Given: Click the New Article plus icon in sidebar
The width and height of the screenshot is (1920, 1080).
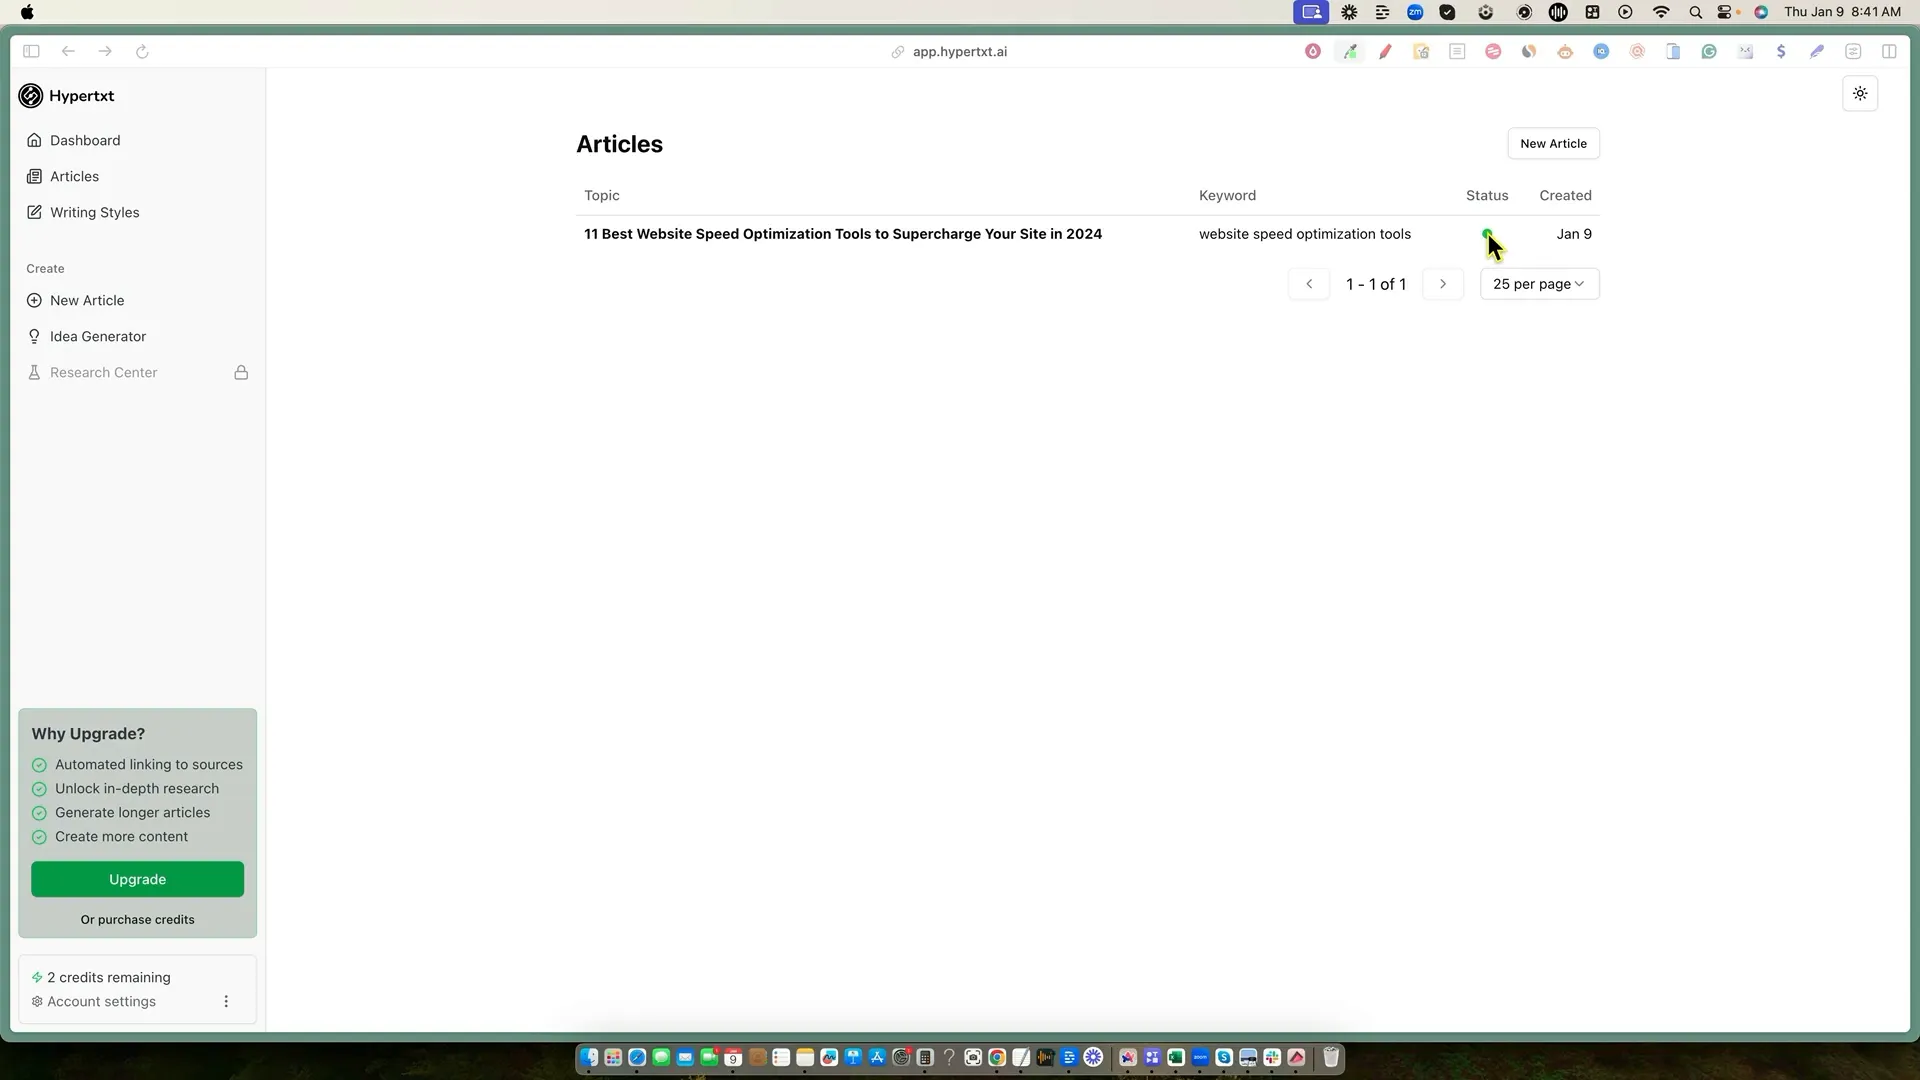Looking at the screenshot, I should pos(34,300).
